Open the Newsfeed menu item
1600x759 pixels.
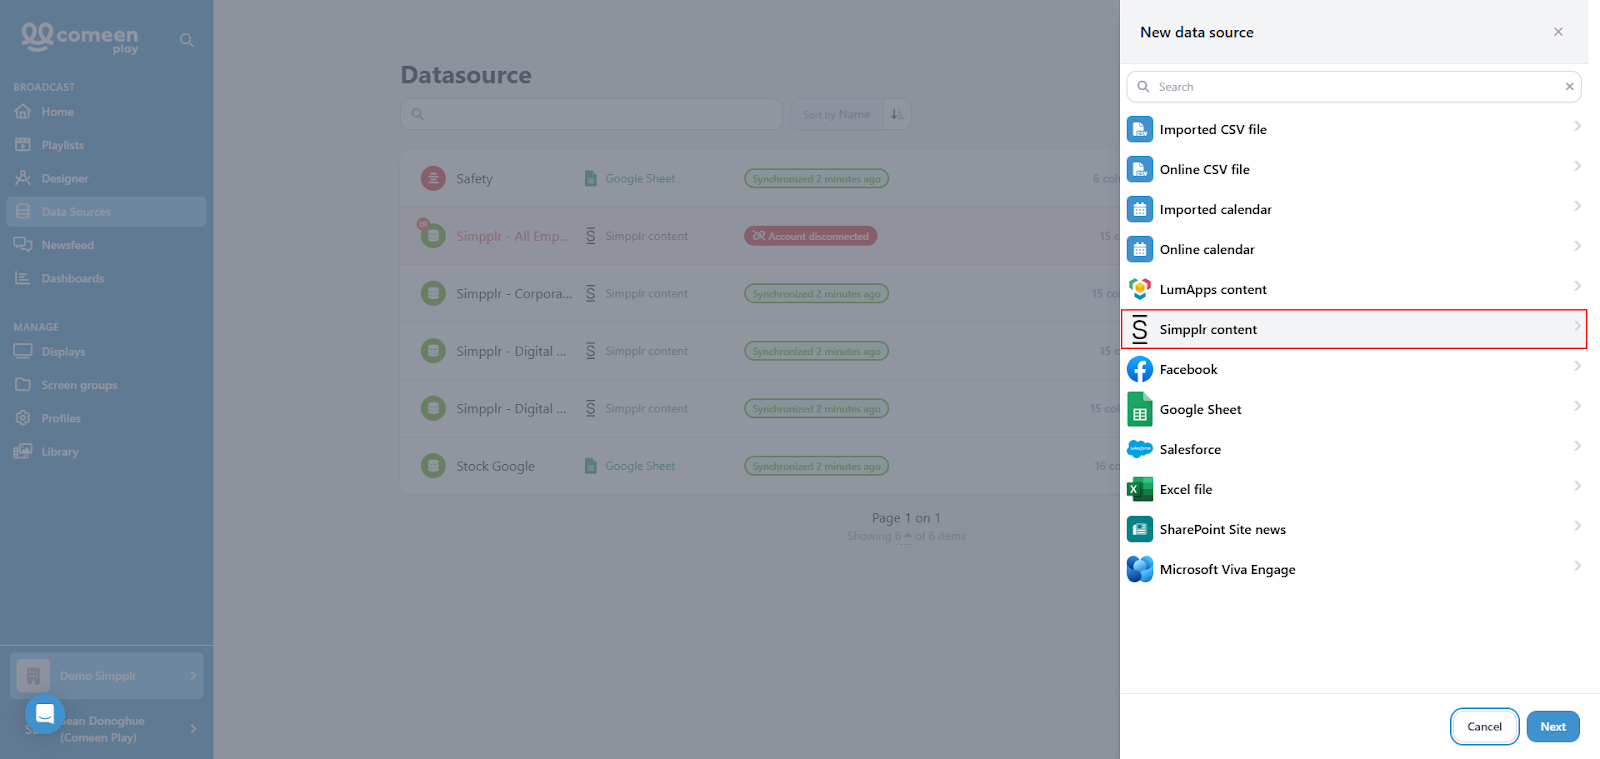(x=106, y=245)
